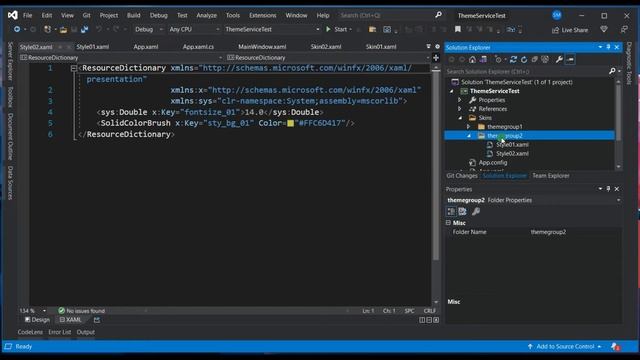Open the Build menu
640x360 pixels.
coord(133,16)
